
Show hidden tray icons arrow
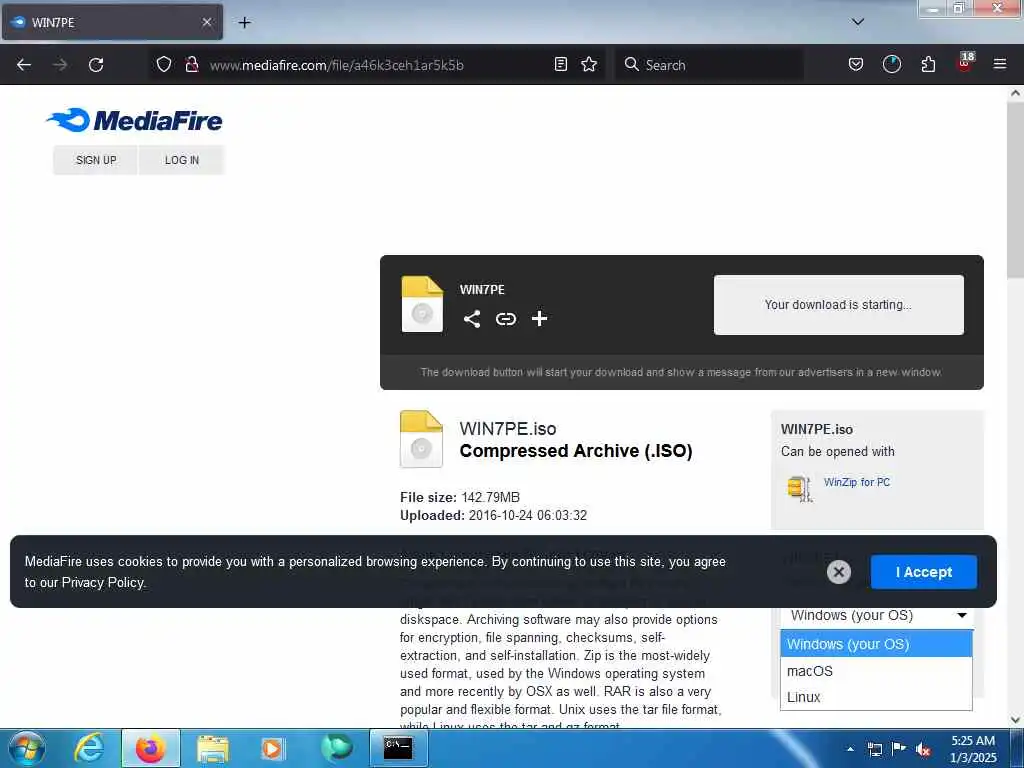click(x=850, y=749)
